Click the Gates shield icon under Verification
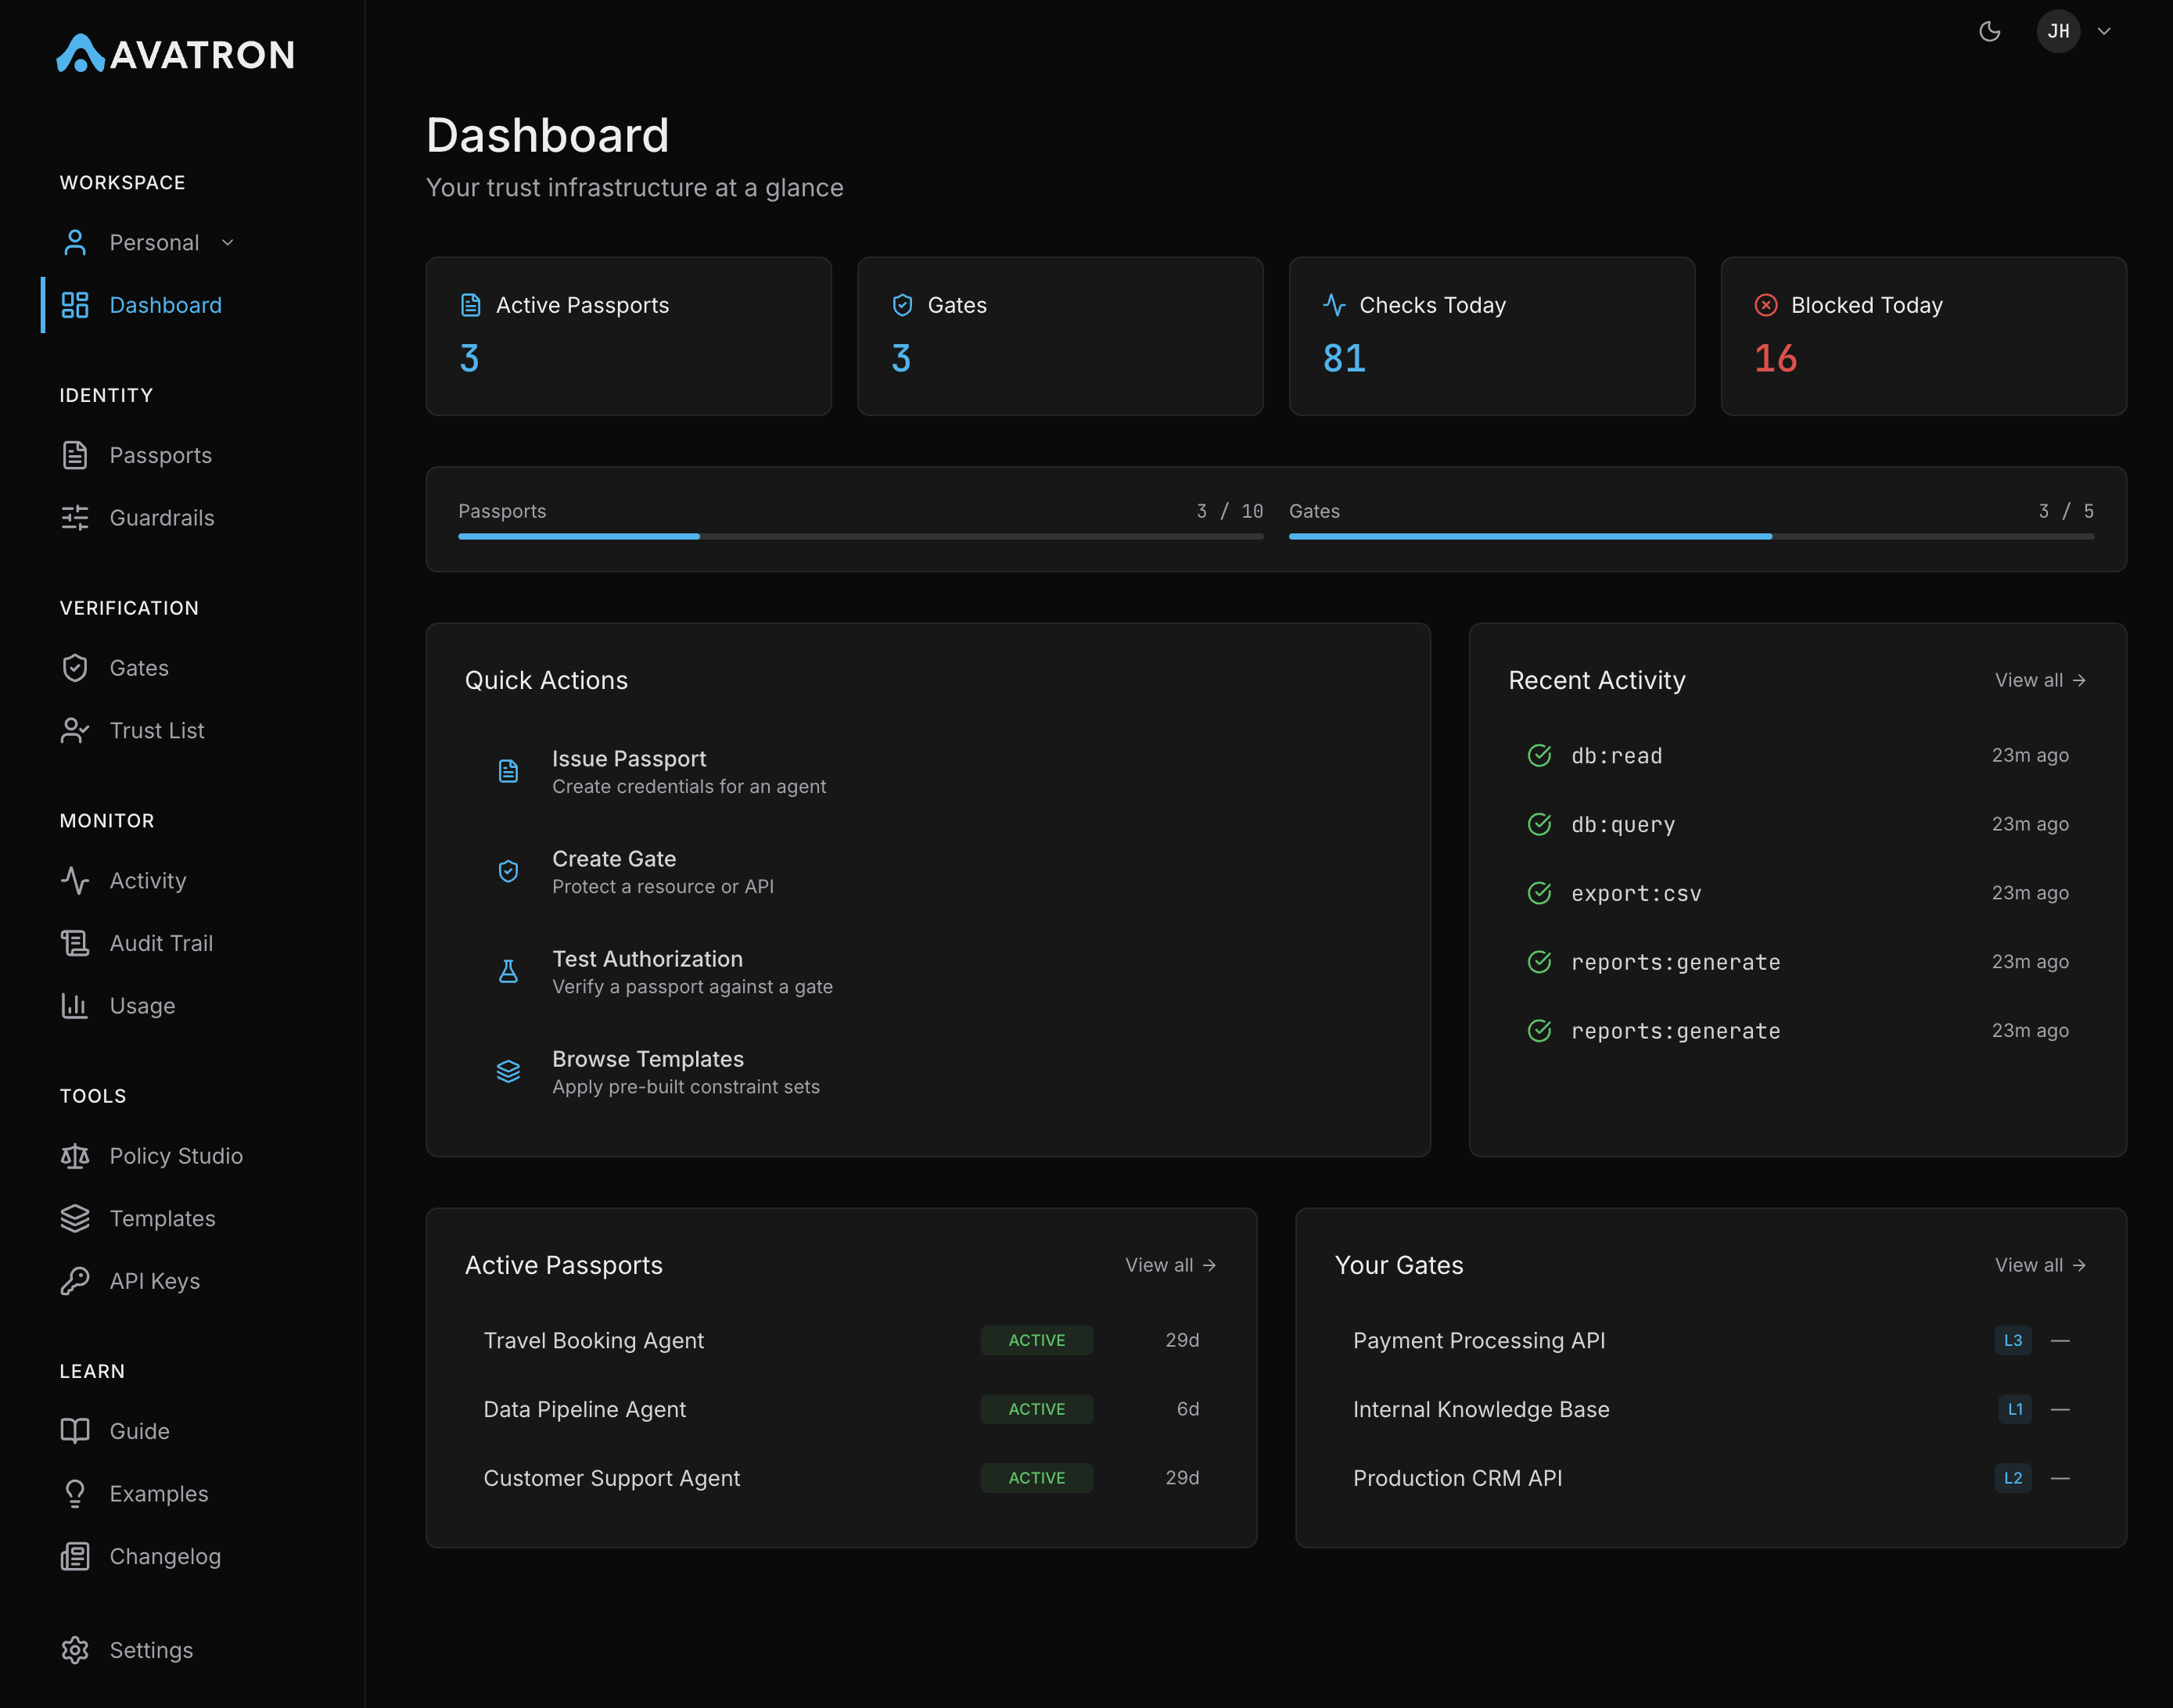The image size is (2173, 1708). (75, 668)
